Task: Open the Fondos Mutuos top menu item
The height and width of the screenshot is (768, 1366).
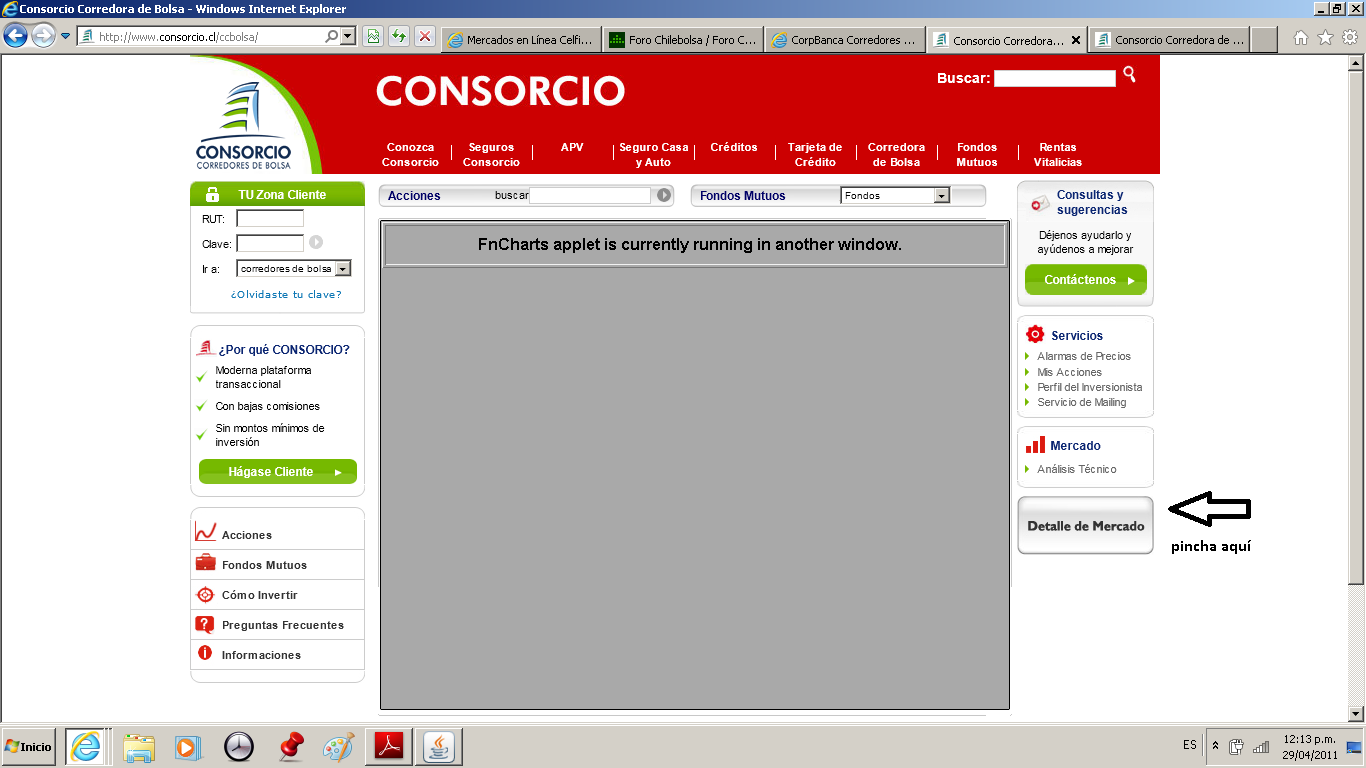Action: [977, 155]
